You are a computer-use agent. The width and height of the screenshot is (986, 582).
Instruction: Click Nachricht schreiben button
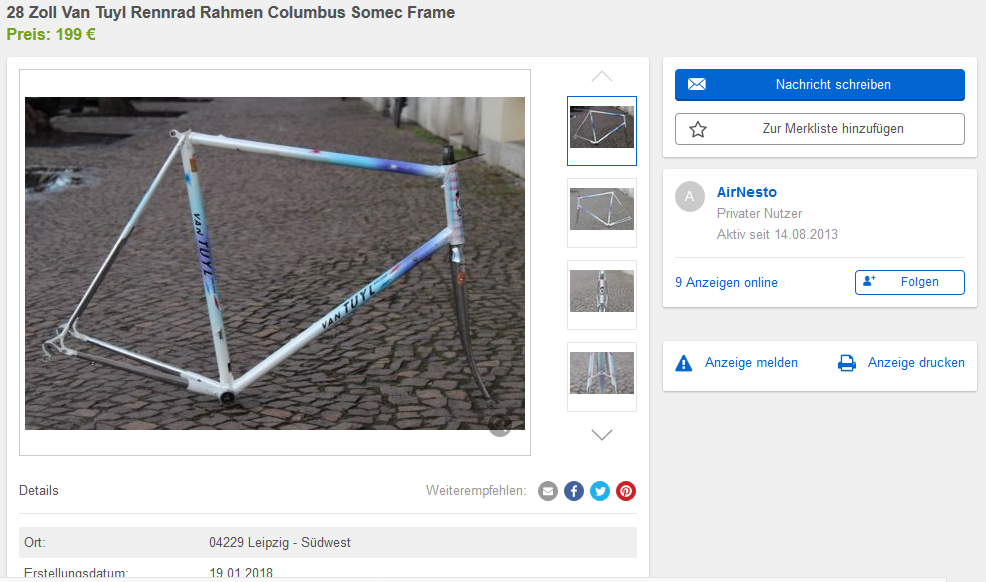(820, 85)
